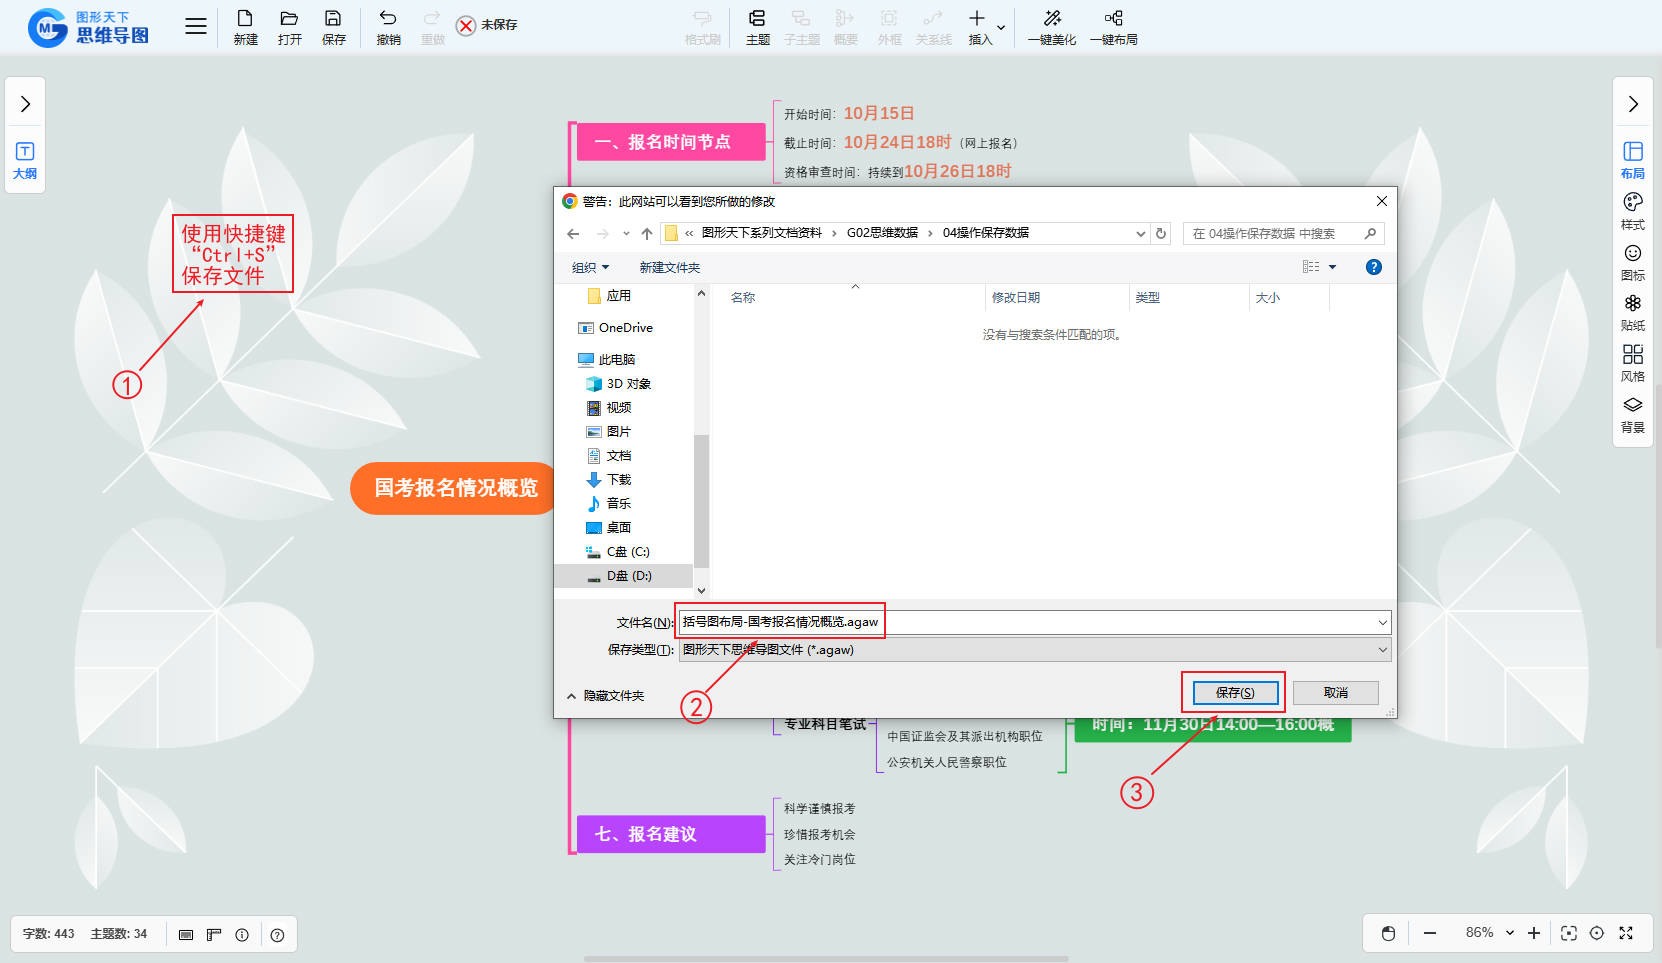Click the 一键布局 auto layout icon
The image size is (1662, 963).
pos(1113,26)
